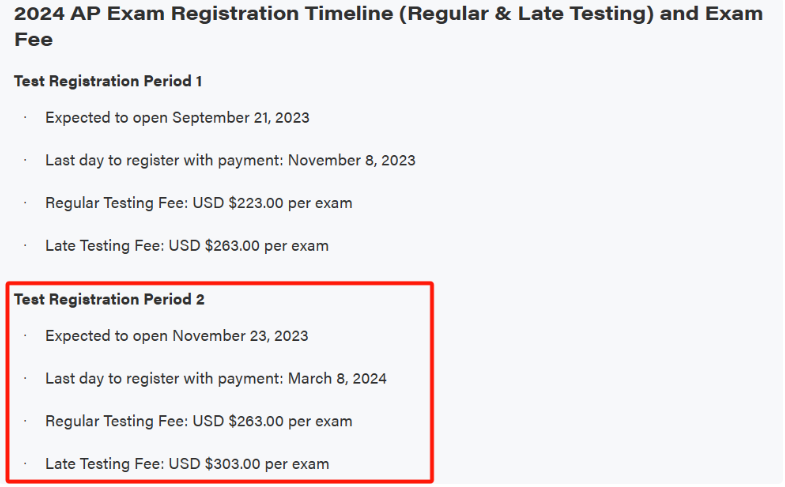This screenshot has height=487, width=785.
Task: Click the word Fee ending the title
Action: tap(34, 40)
